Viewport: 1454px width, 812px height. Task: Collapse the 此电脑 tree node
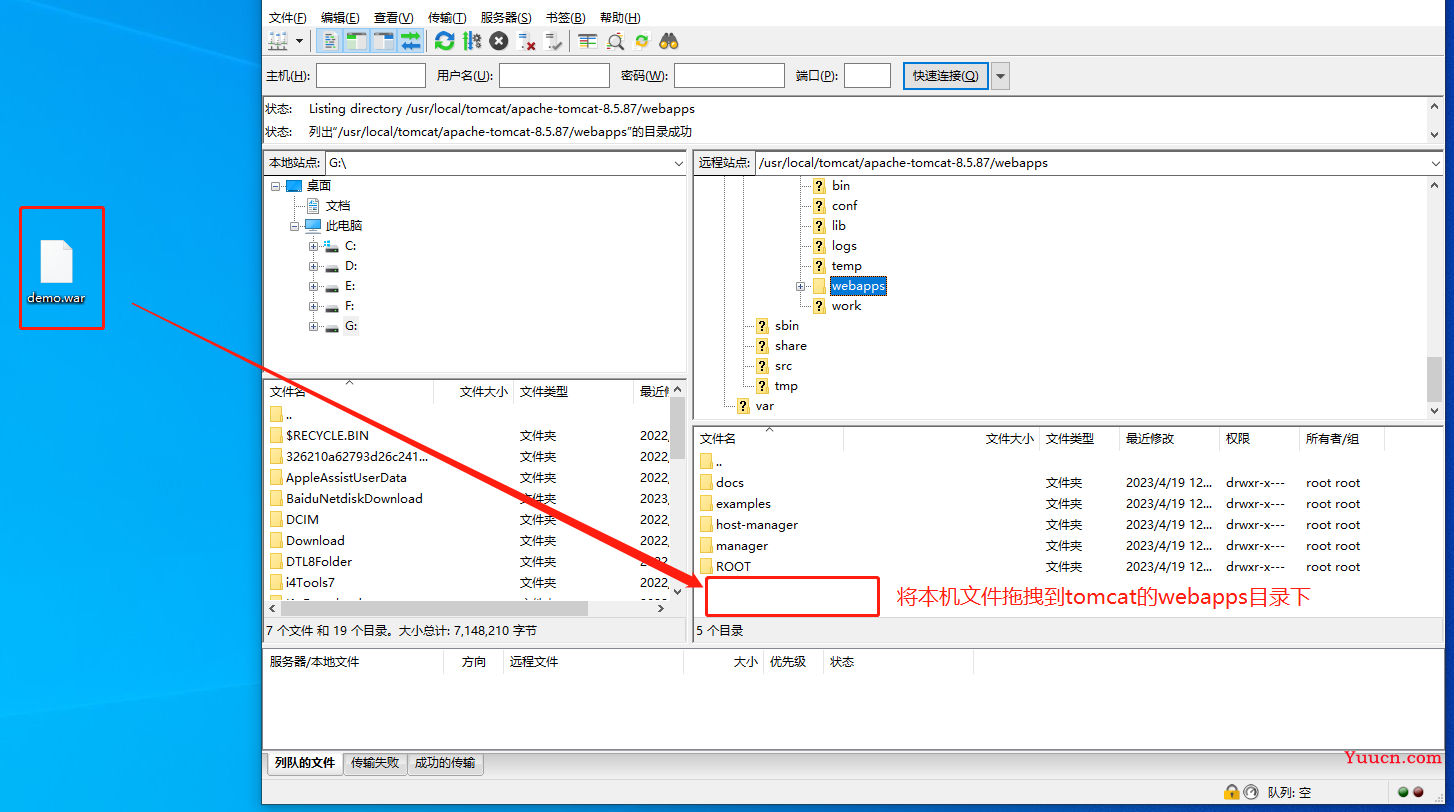coord(295,226)
